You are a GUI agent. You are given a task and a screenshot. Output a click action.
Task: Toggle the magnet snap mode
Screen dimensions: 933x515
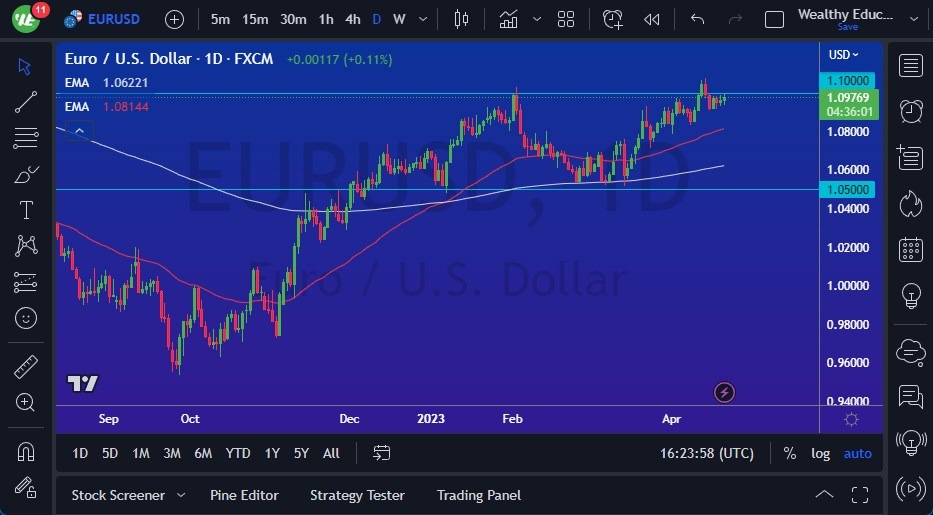[x=26, y=451]
